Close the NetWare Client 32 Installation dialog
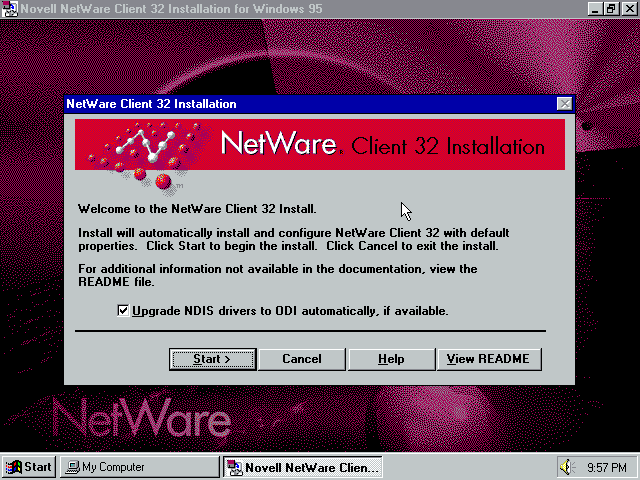The image size is (640, 480). [564, 104]
